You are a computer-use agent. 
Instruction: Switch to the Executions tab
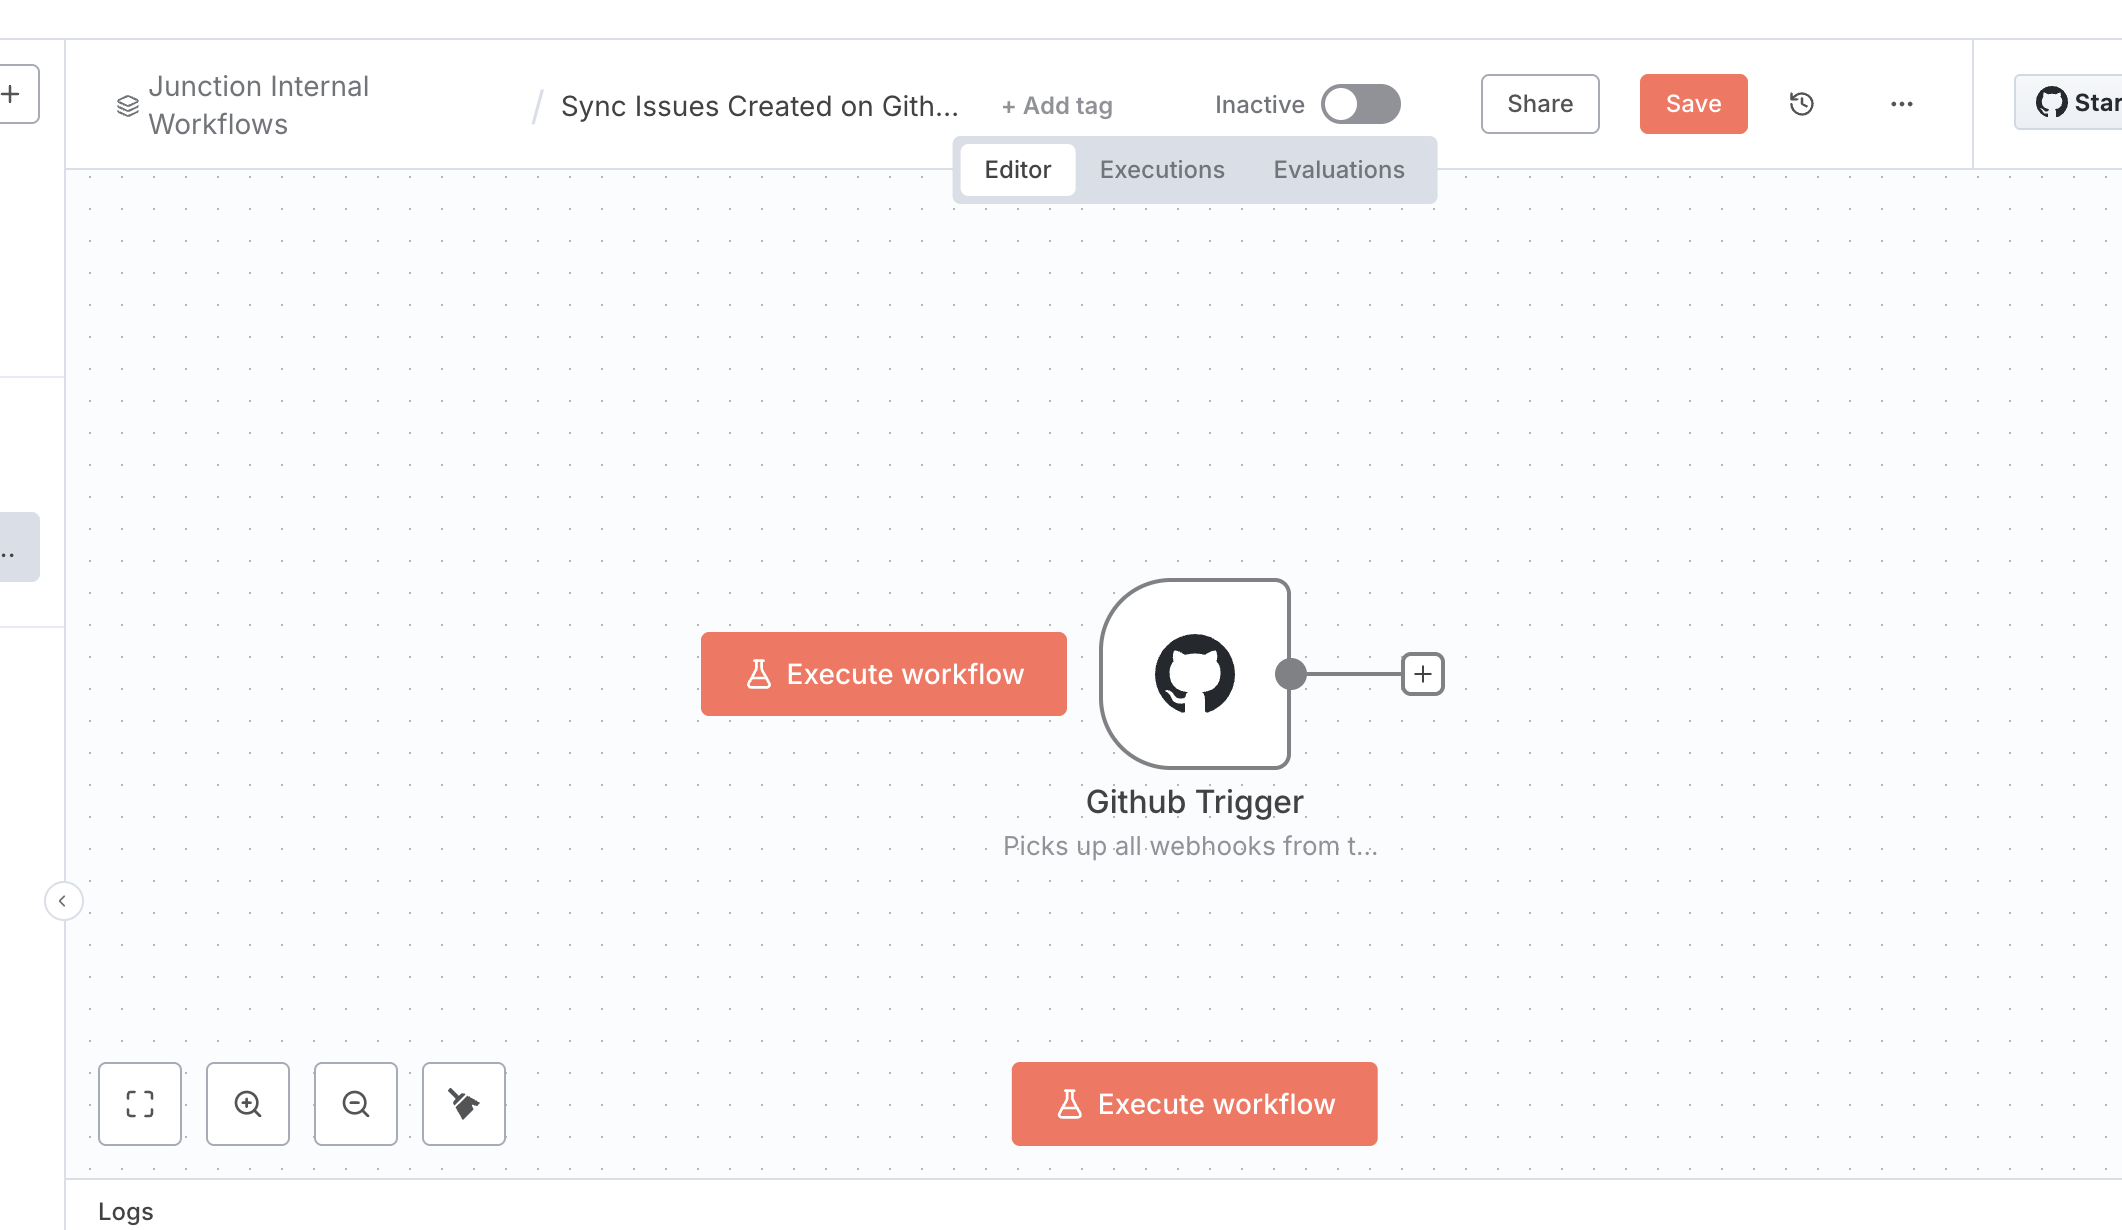click(x=1161, y=169)
